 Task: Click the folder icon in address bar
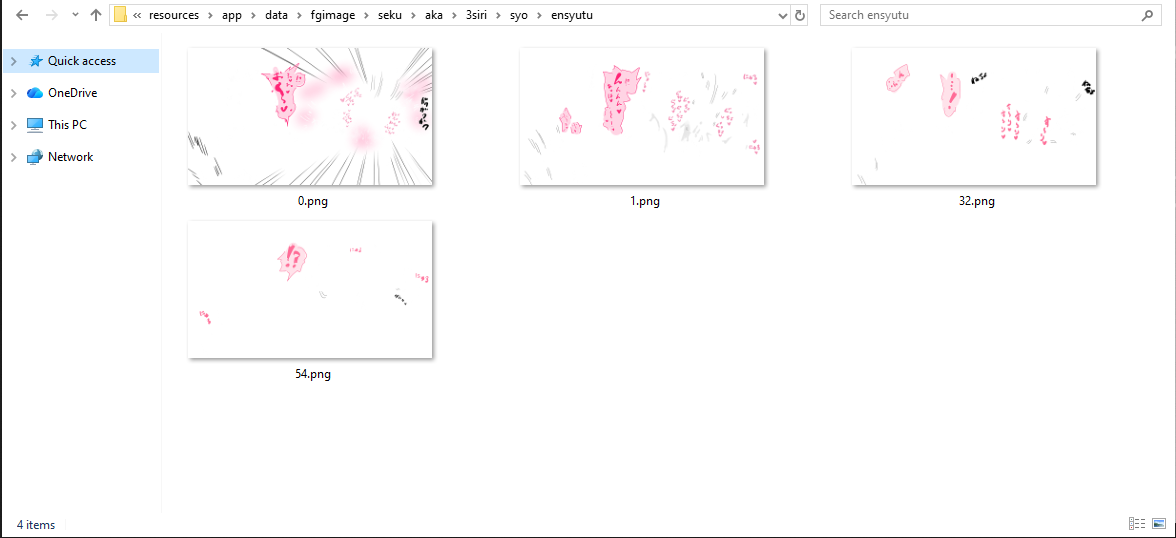tap(120, 15)
